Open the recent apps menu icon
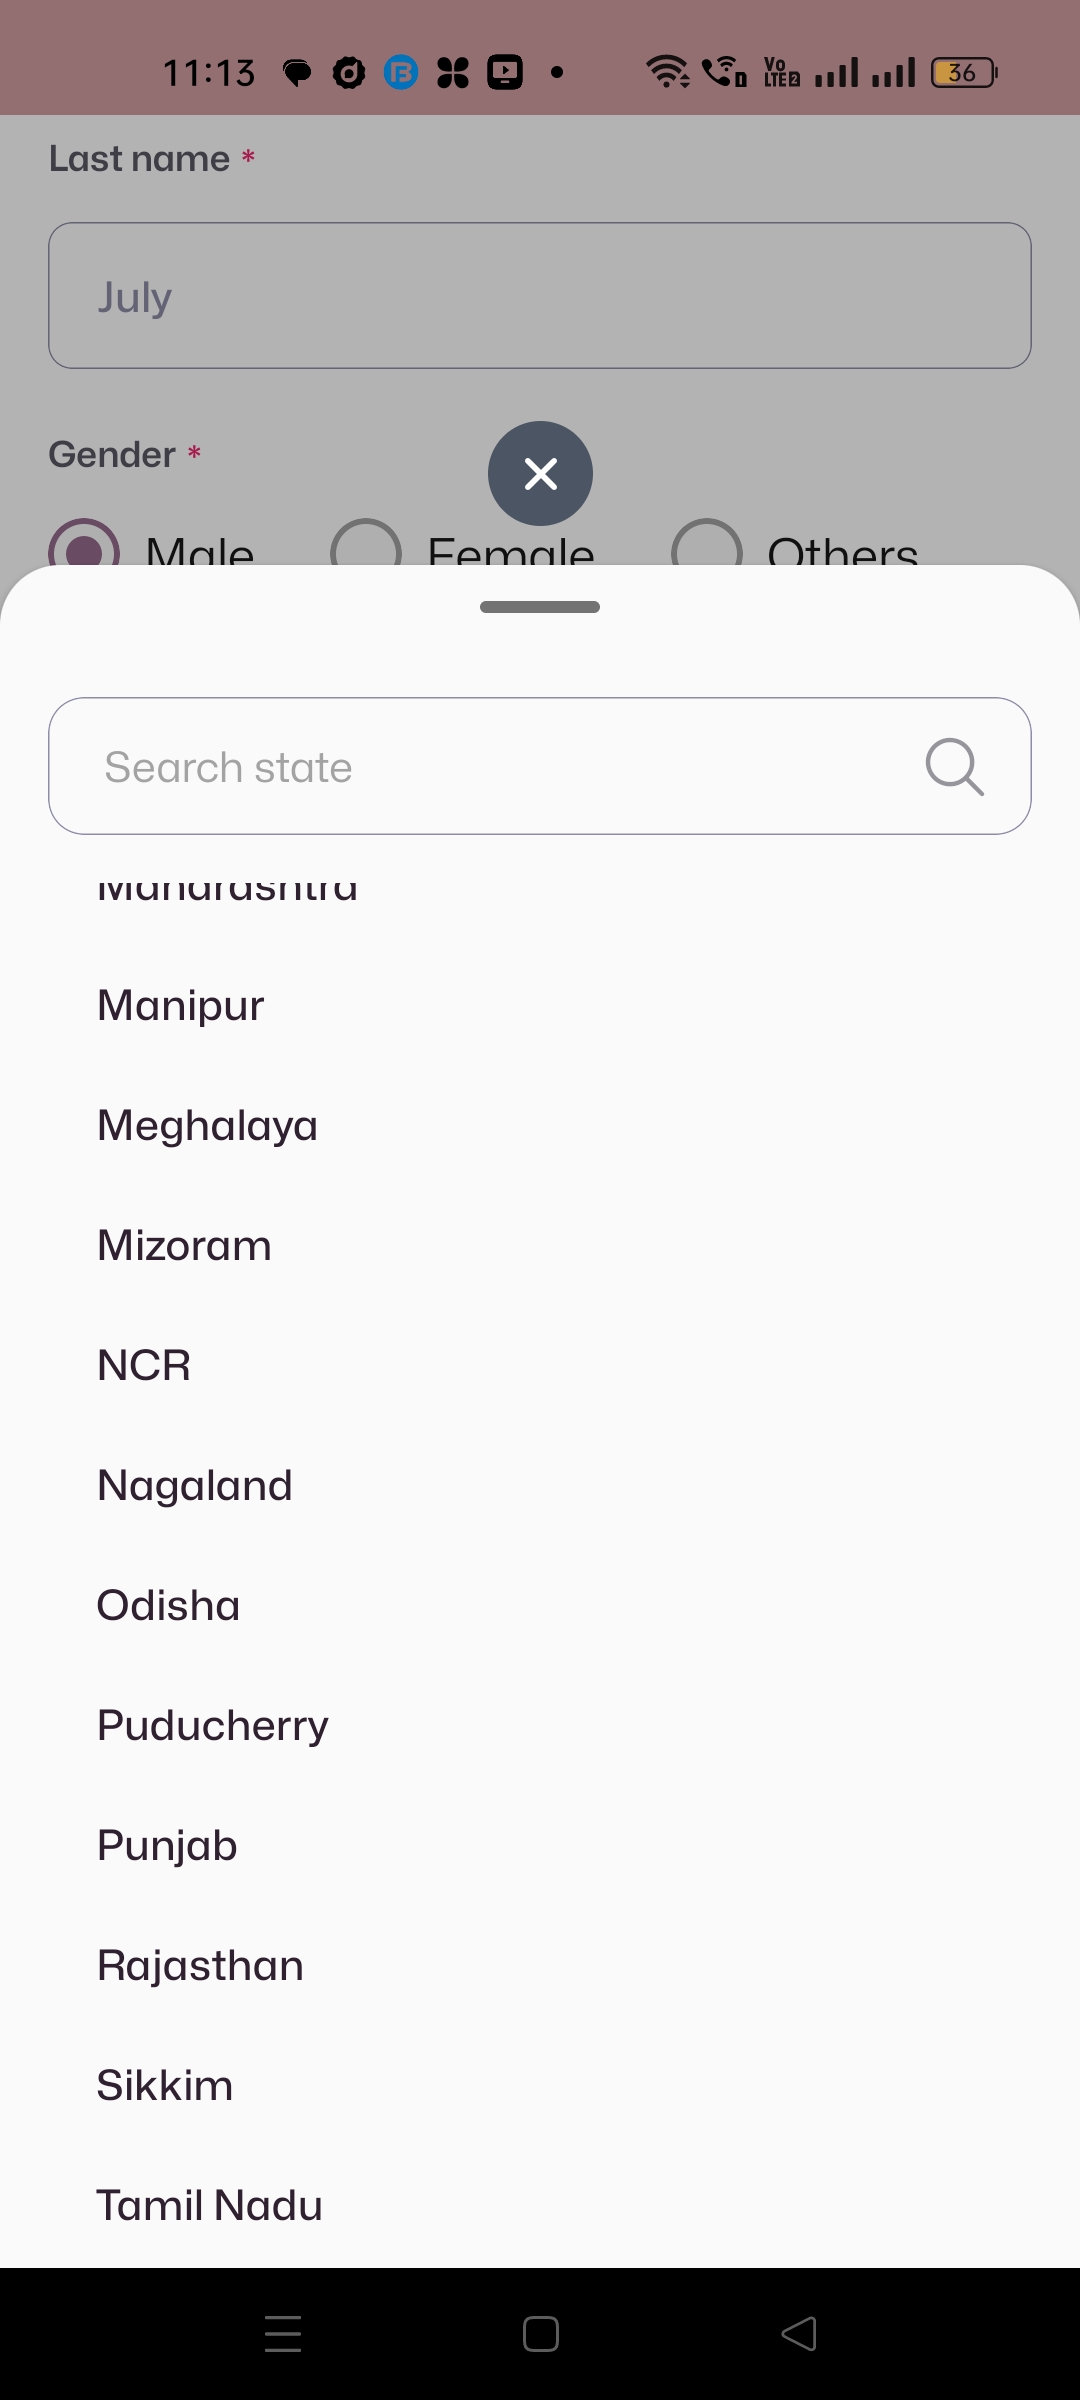Viewport: 1080px width, 2400px height. 283,2334
